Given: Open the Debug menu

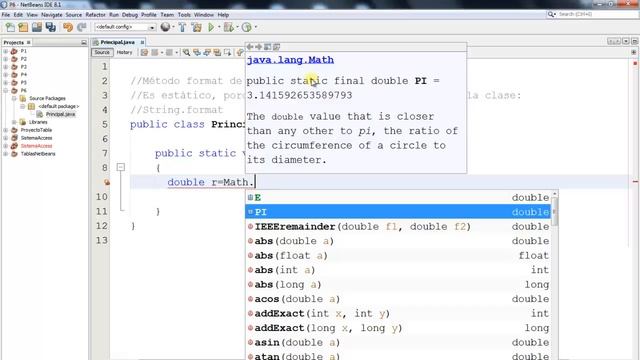Looking at the screenshot, I should tap(130, 15).
